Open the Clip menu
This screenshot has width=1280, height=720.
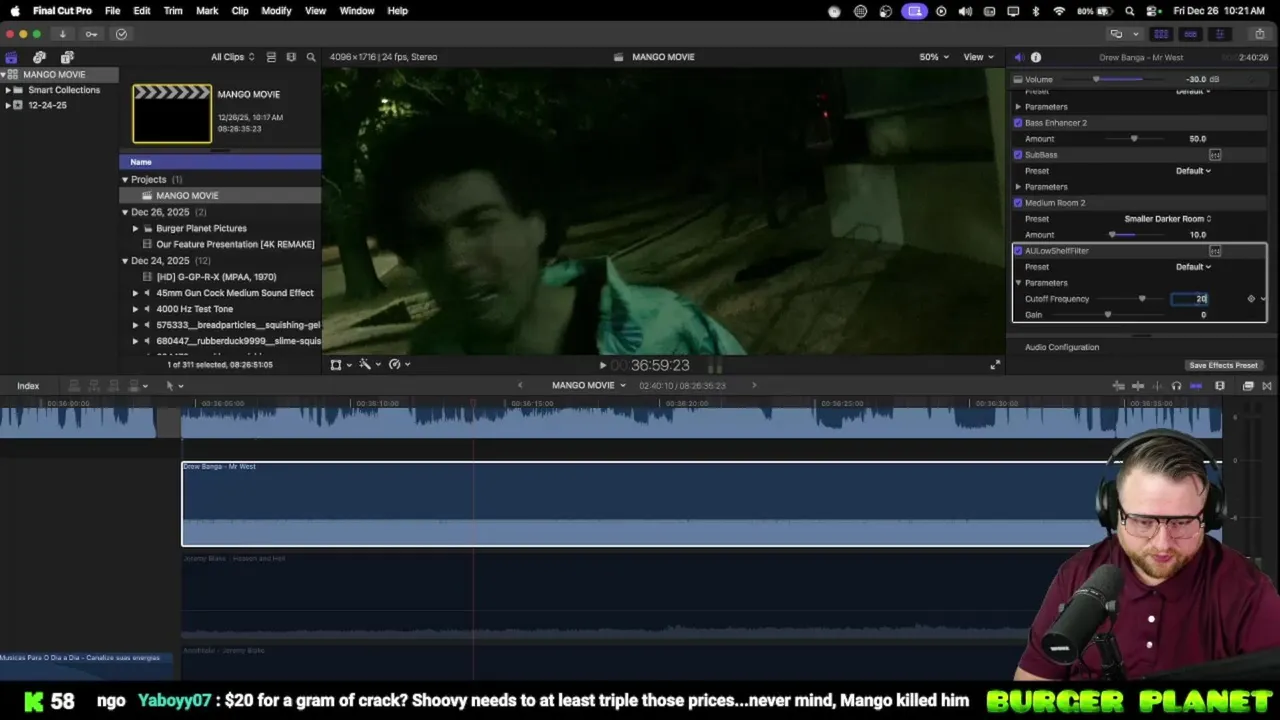point(240,11)
